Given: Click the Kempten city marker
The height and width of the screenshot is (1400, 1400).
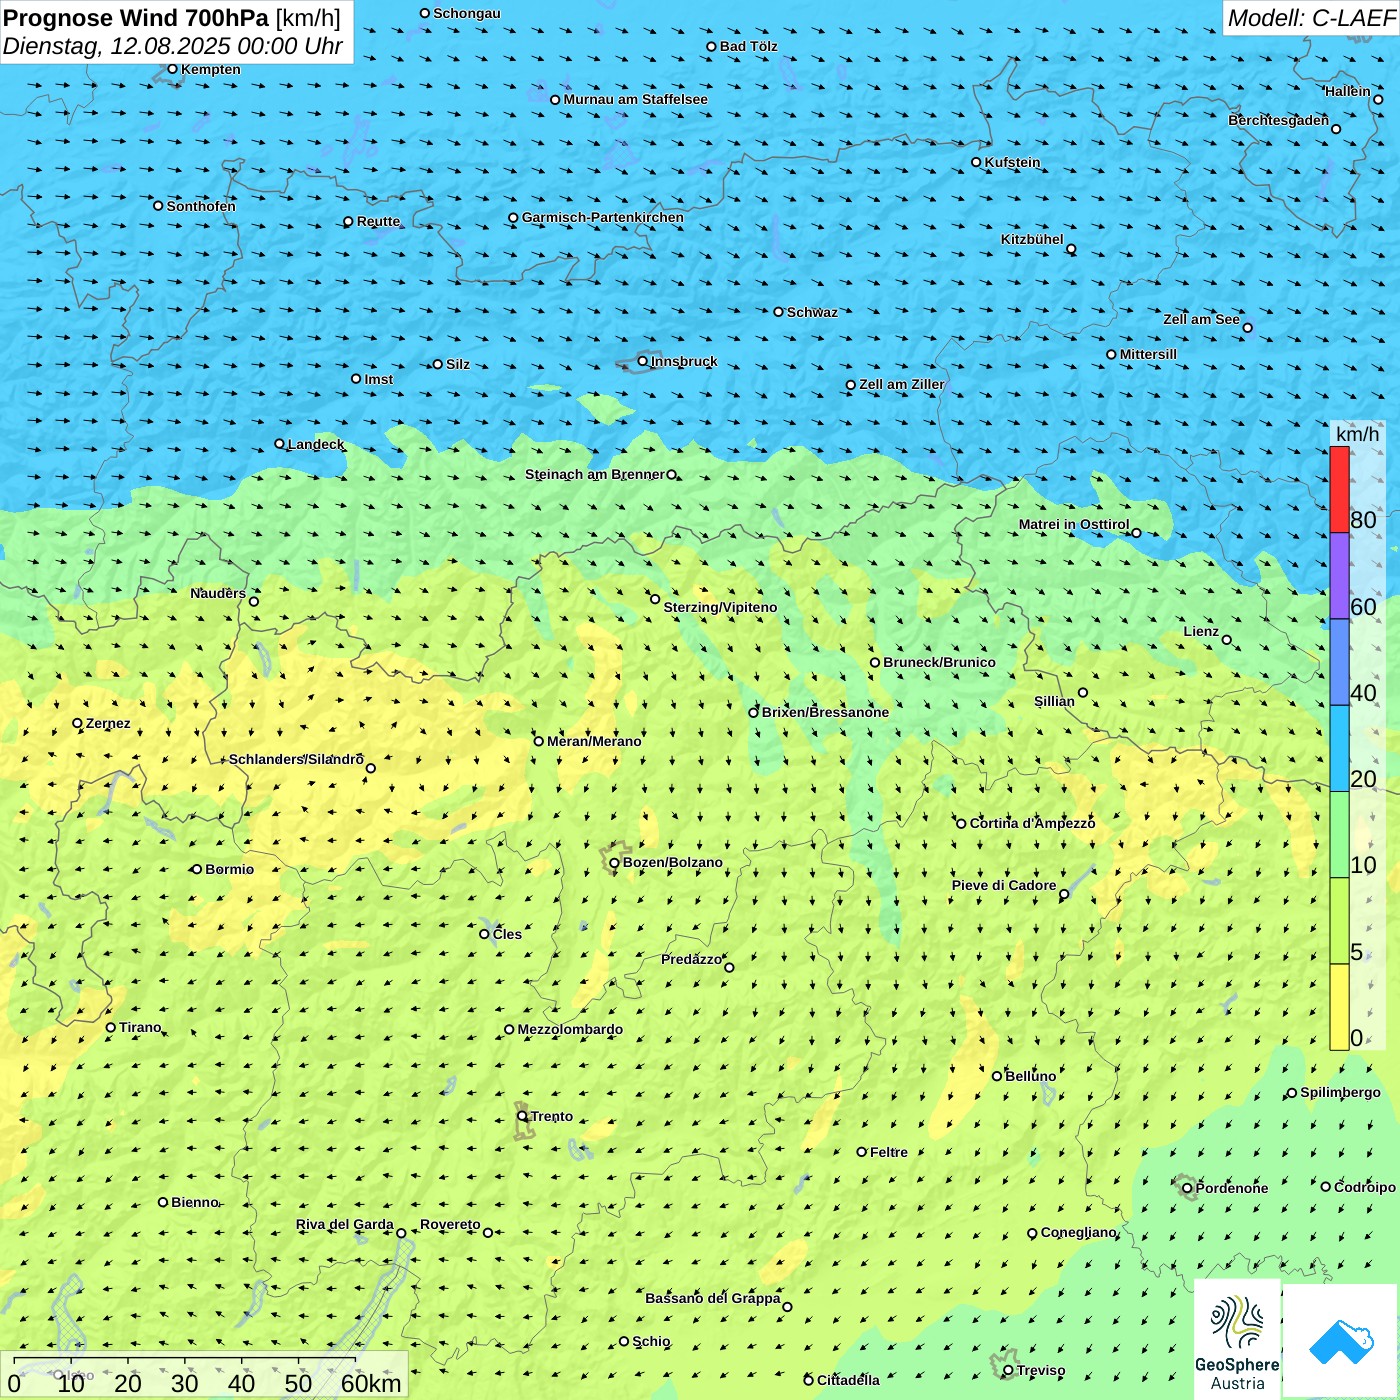Looking at the screenshot, I should click(172, 69).
